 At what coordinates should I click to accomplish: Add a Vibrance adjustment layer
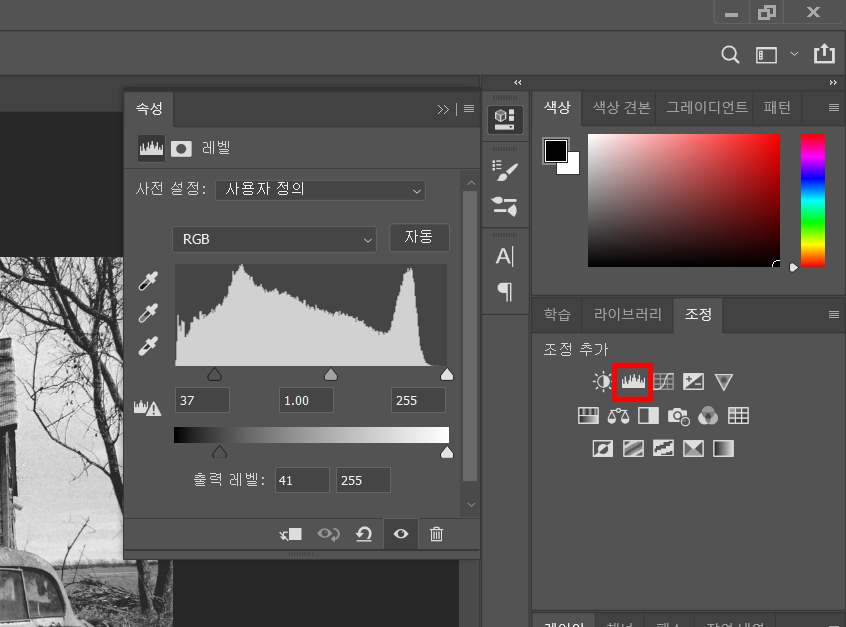(724, 382)
